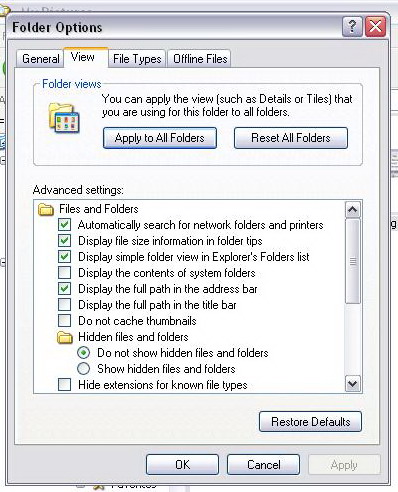
Task: Click the scroll up arrow in Advanced settings
Action: 353,210
